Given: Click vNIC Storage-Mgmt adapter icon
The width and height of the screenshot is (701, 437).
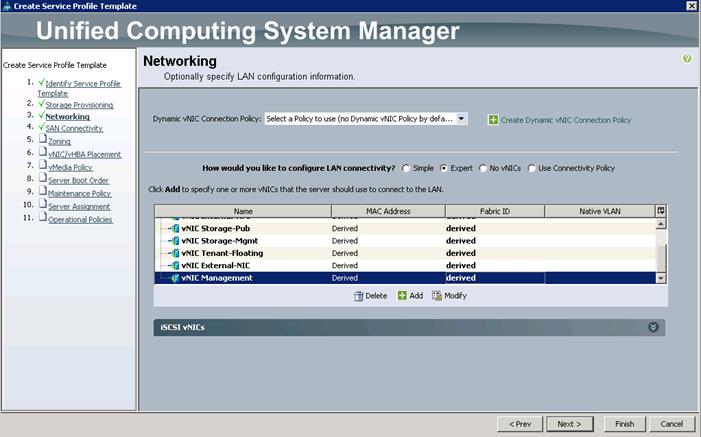Looking at the screenshot, I should pos(175,241).
